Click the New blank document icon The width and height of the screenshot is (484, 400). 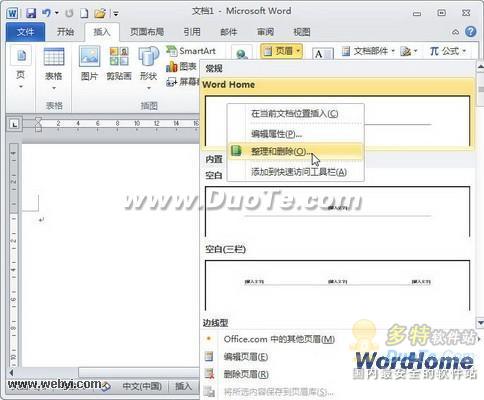[84, 13]
